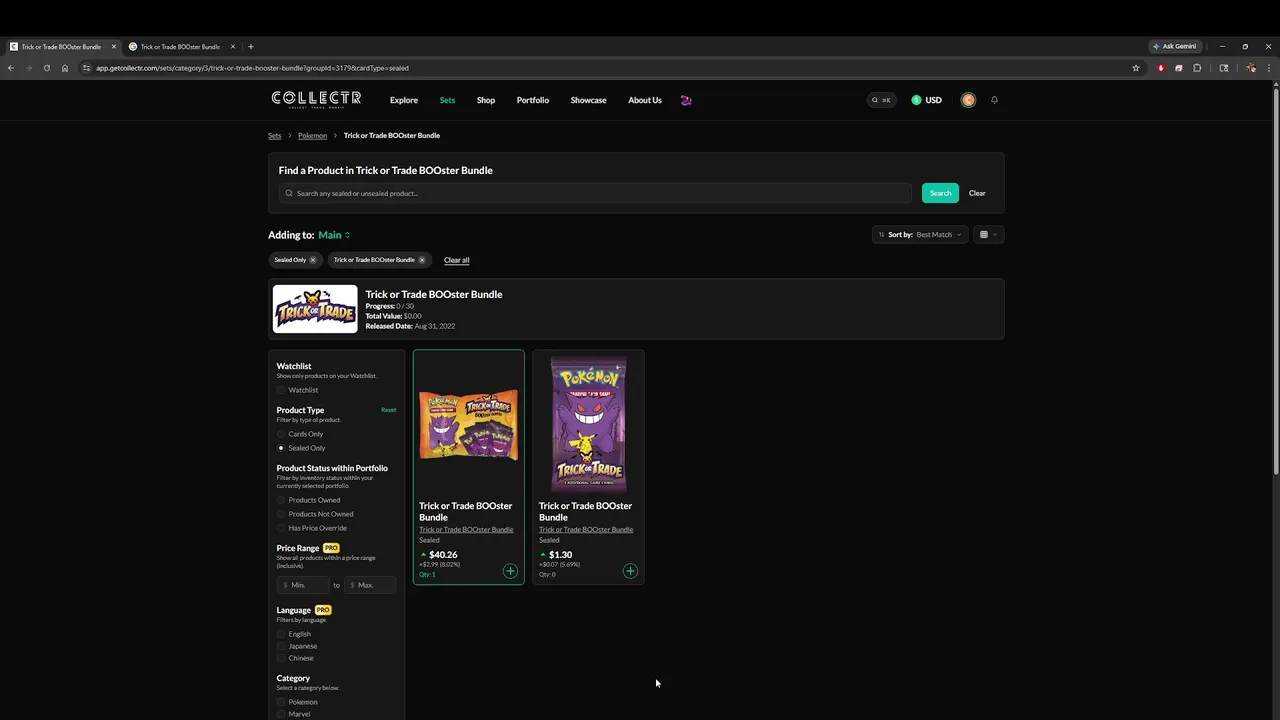Click the set link under the $1.30 product
The width and height of the screenshot is (1280, 720).
[x=586, y=530]
